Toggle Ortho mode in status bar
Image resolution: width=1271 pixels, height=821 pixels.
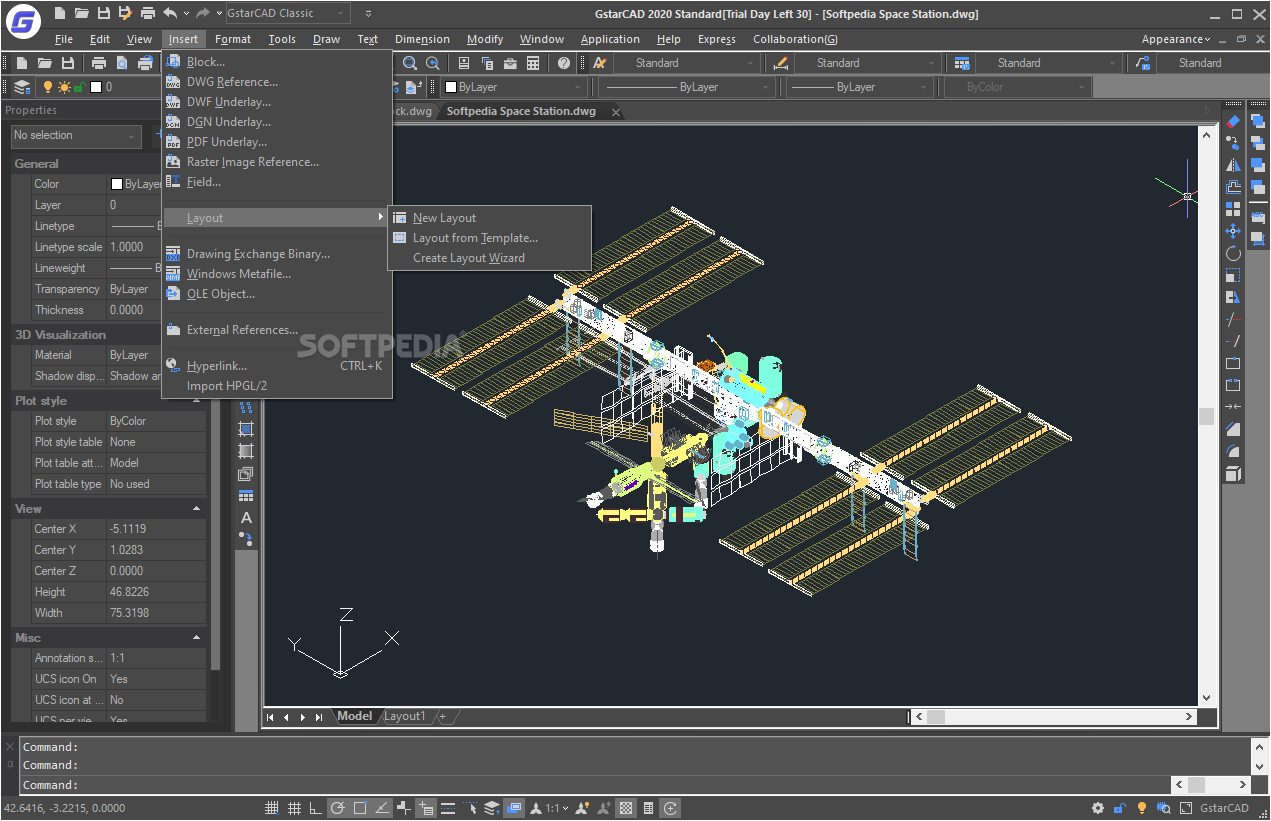[316, 808]
